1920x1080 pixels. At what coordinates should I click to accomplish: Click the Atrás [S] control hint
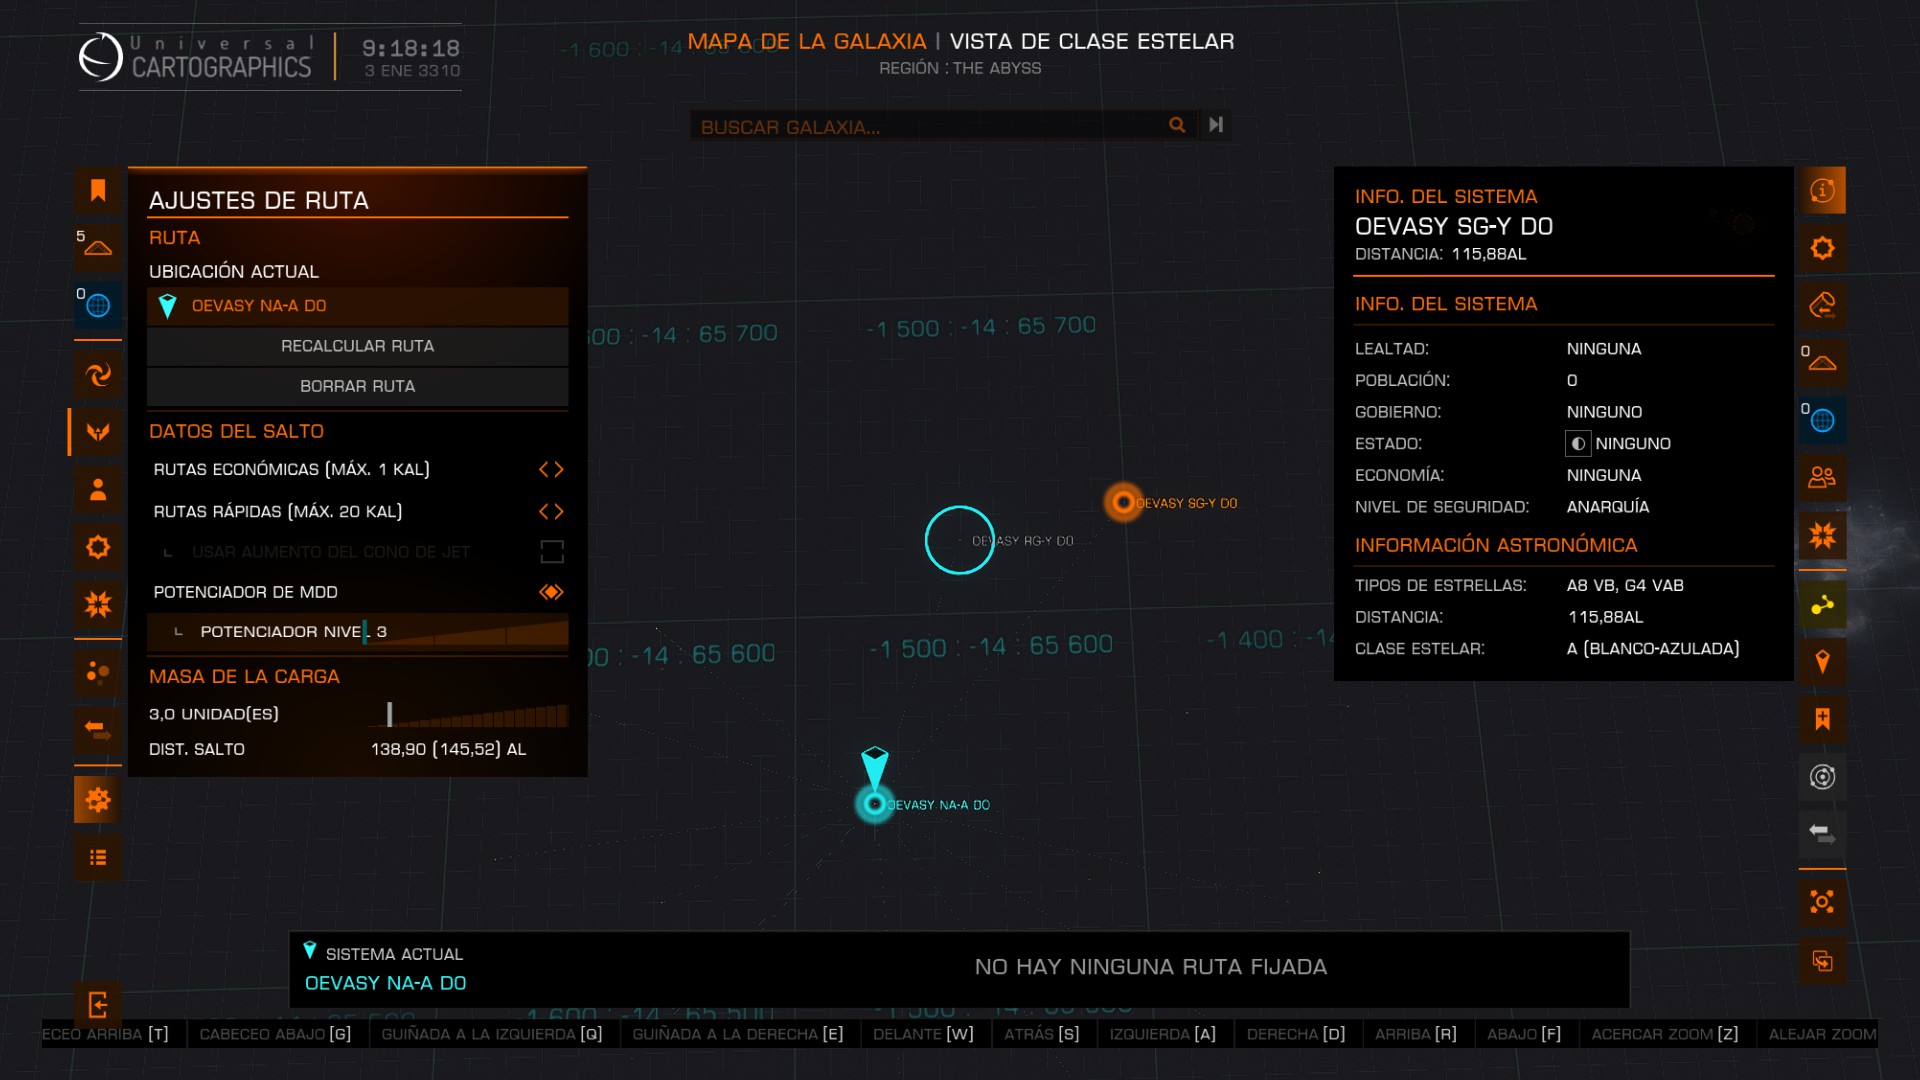click(x=1042, y=1034)
